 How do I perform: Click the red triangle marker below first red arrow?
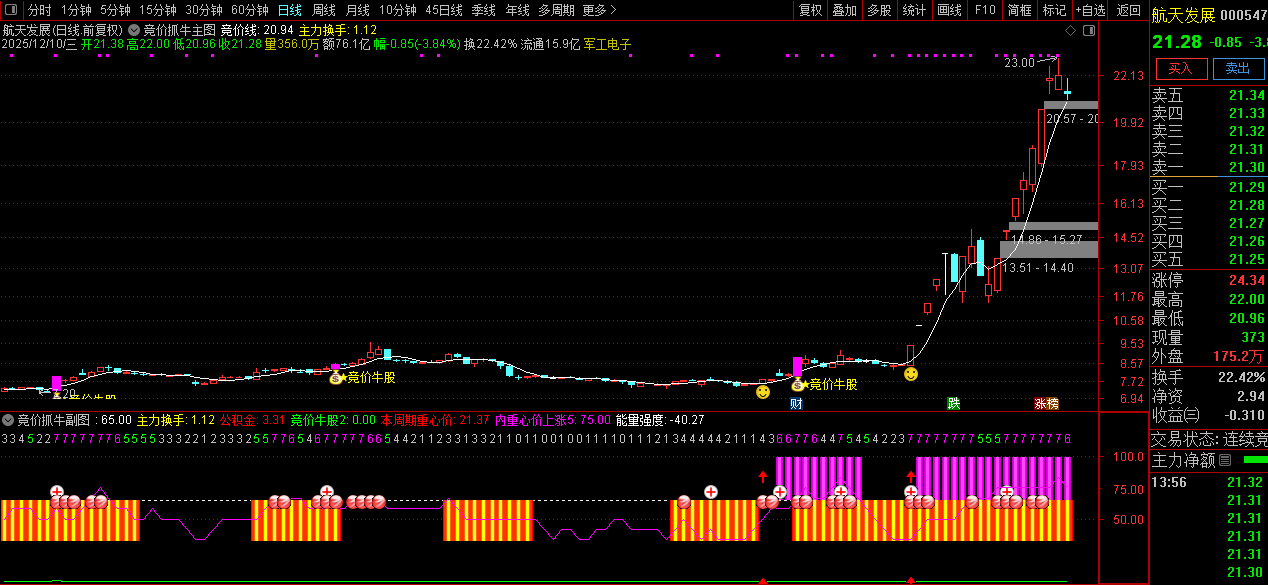[763, 580]
